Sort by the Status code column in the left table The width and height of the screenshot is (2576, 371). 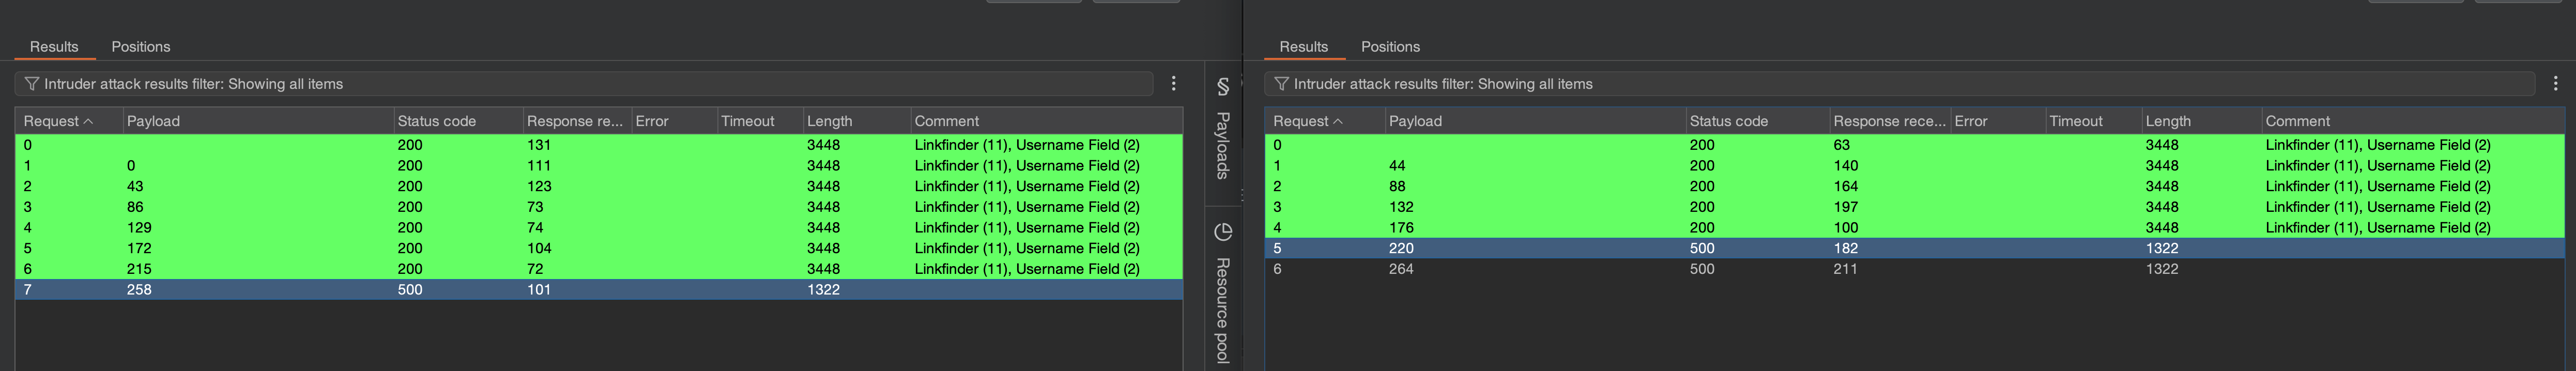[437, 121]
